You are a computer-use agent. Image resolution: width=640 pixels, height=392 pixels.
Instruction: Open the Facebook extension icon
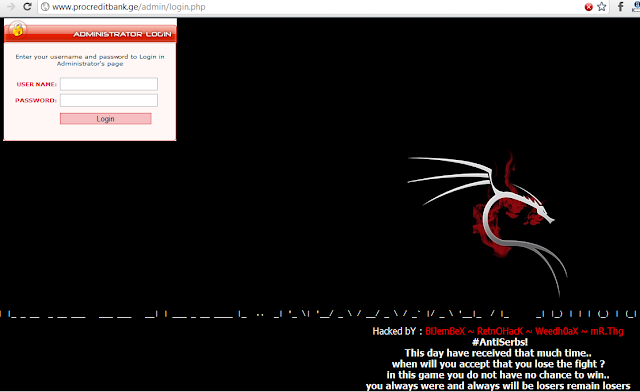pos(620,7)
